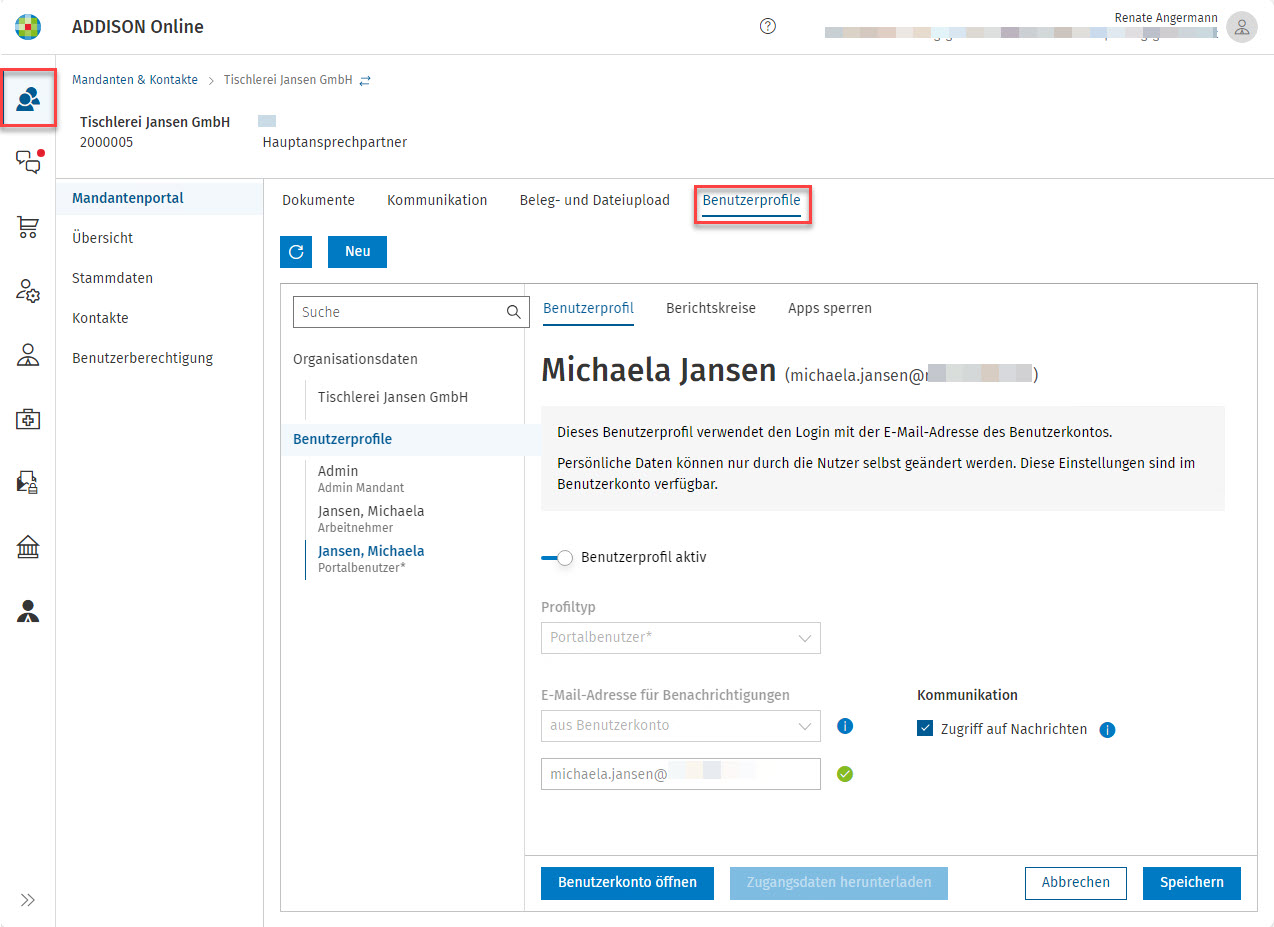1274x927 pixels.
Task: Refresh the user profiles list
Action: pos(296,252)
